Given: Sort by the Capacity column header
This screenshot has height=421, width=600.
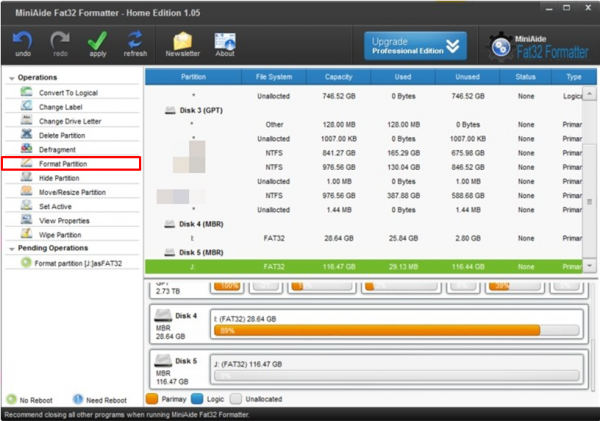Looking at the screenshot, I should click(336, 76).
